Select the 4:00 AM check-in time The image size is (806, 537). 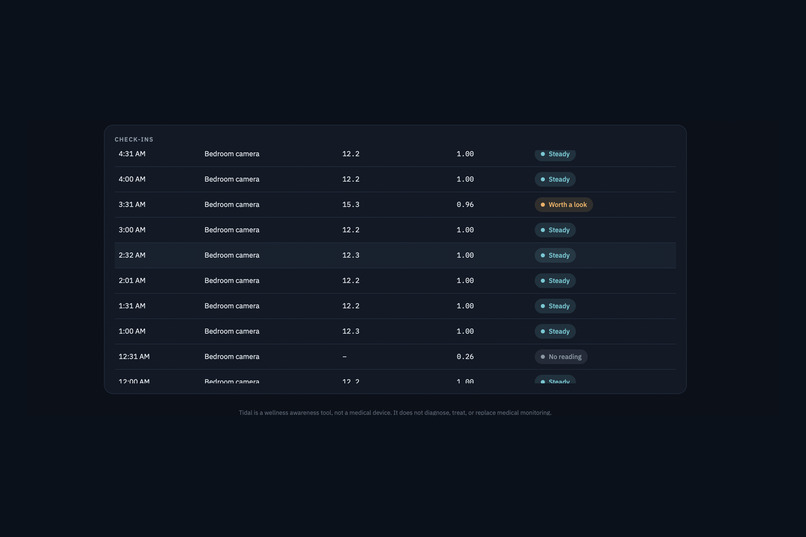[132, 179]
